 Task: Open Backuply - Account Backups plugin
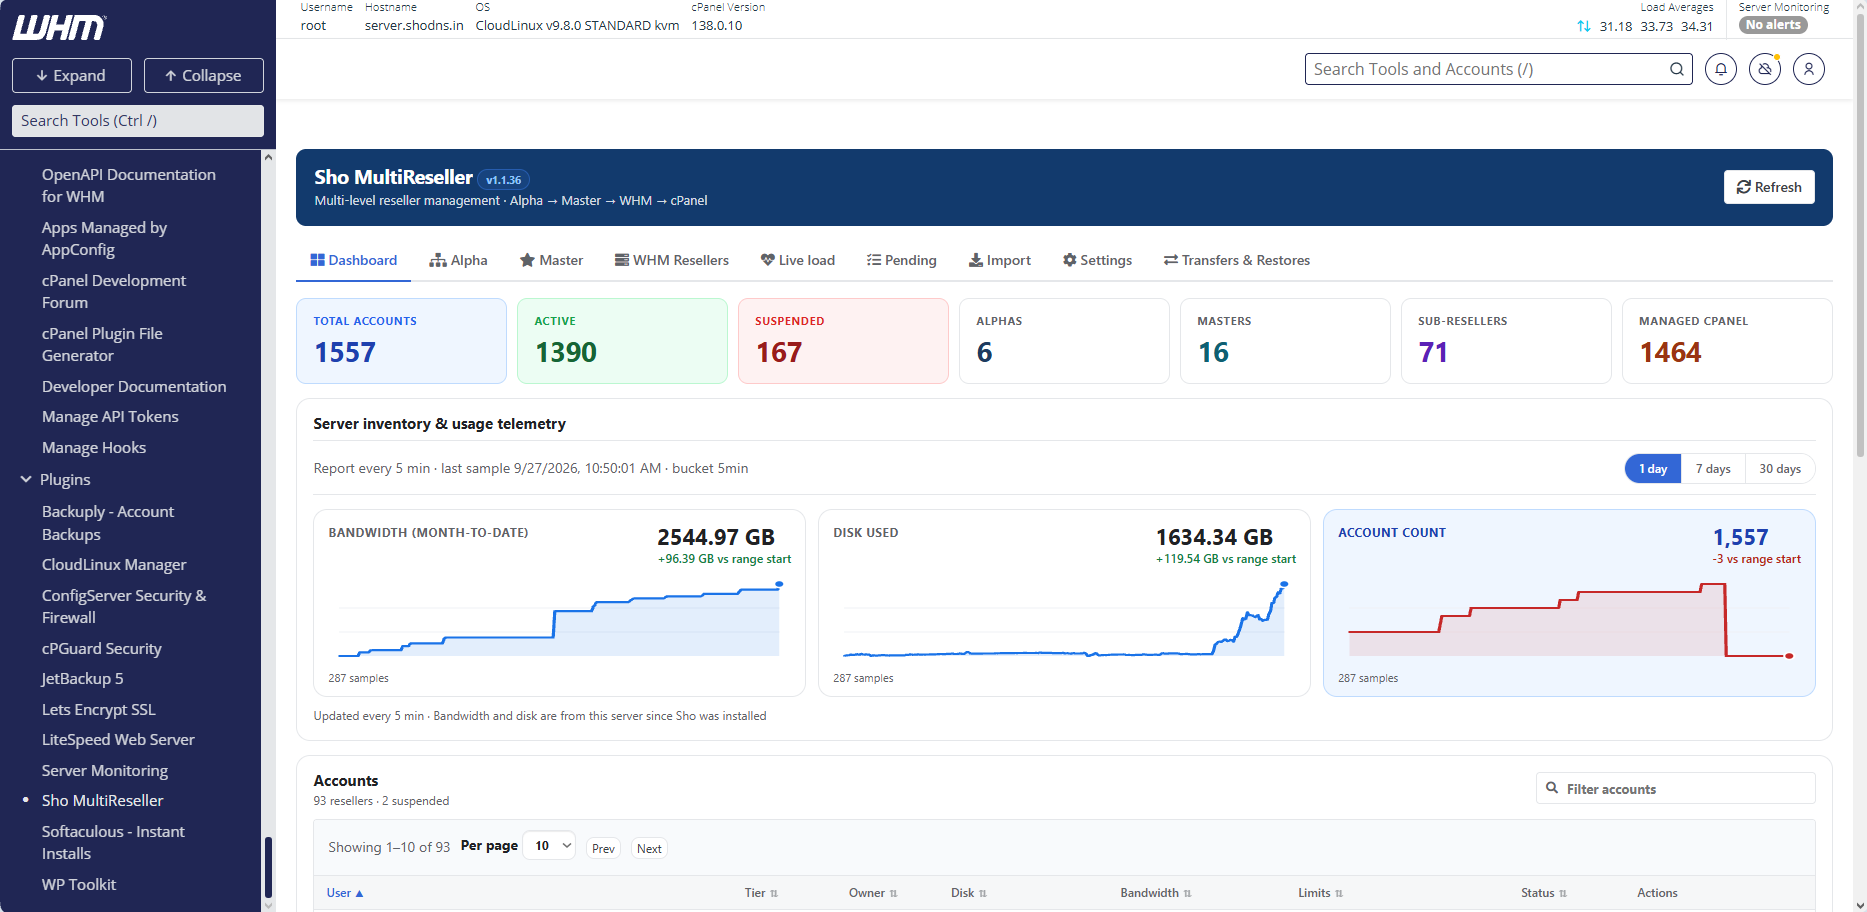click(108, 523)
